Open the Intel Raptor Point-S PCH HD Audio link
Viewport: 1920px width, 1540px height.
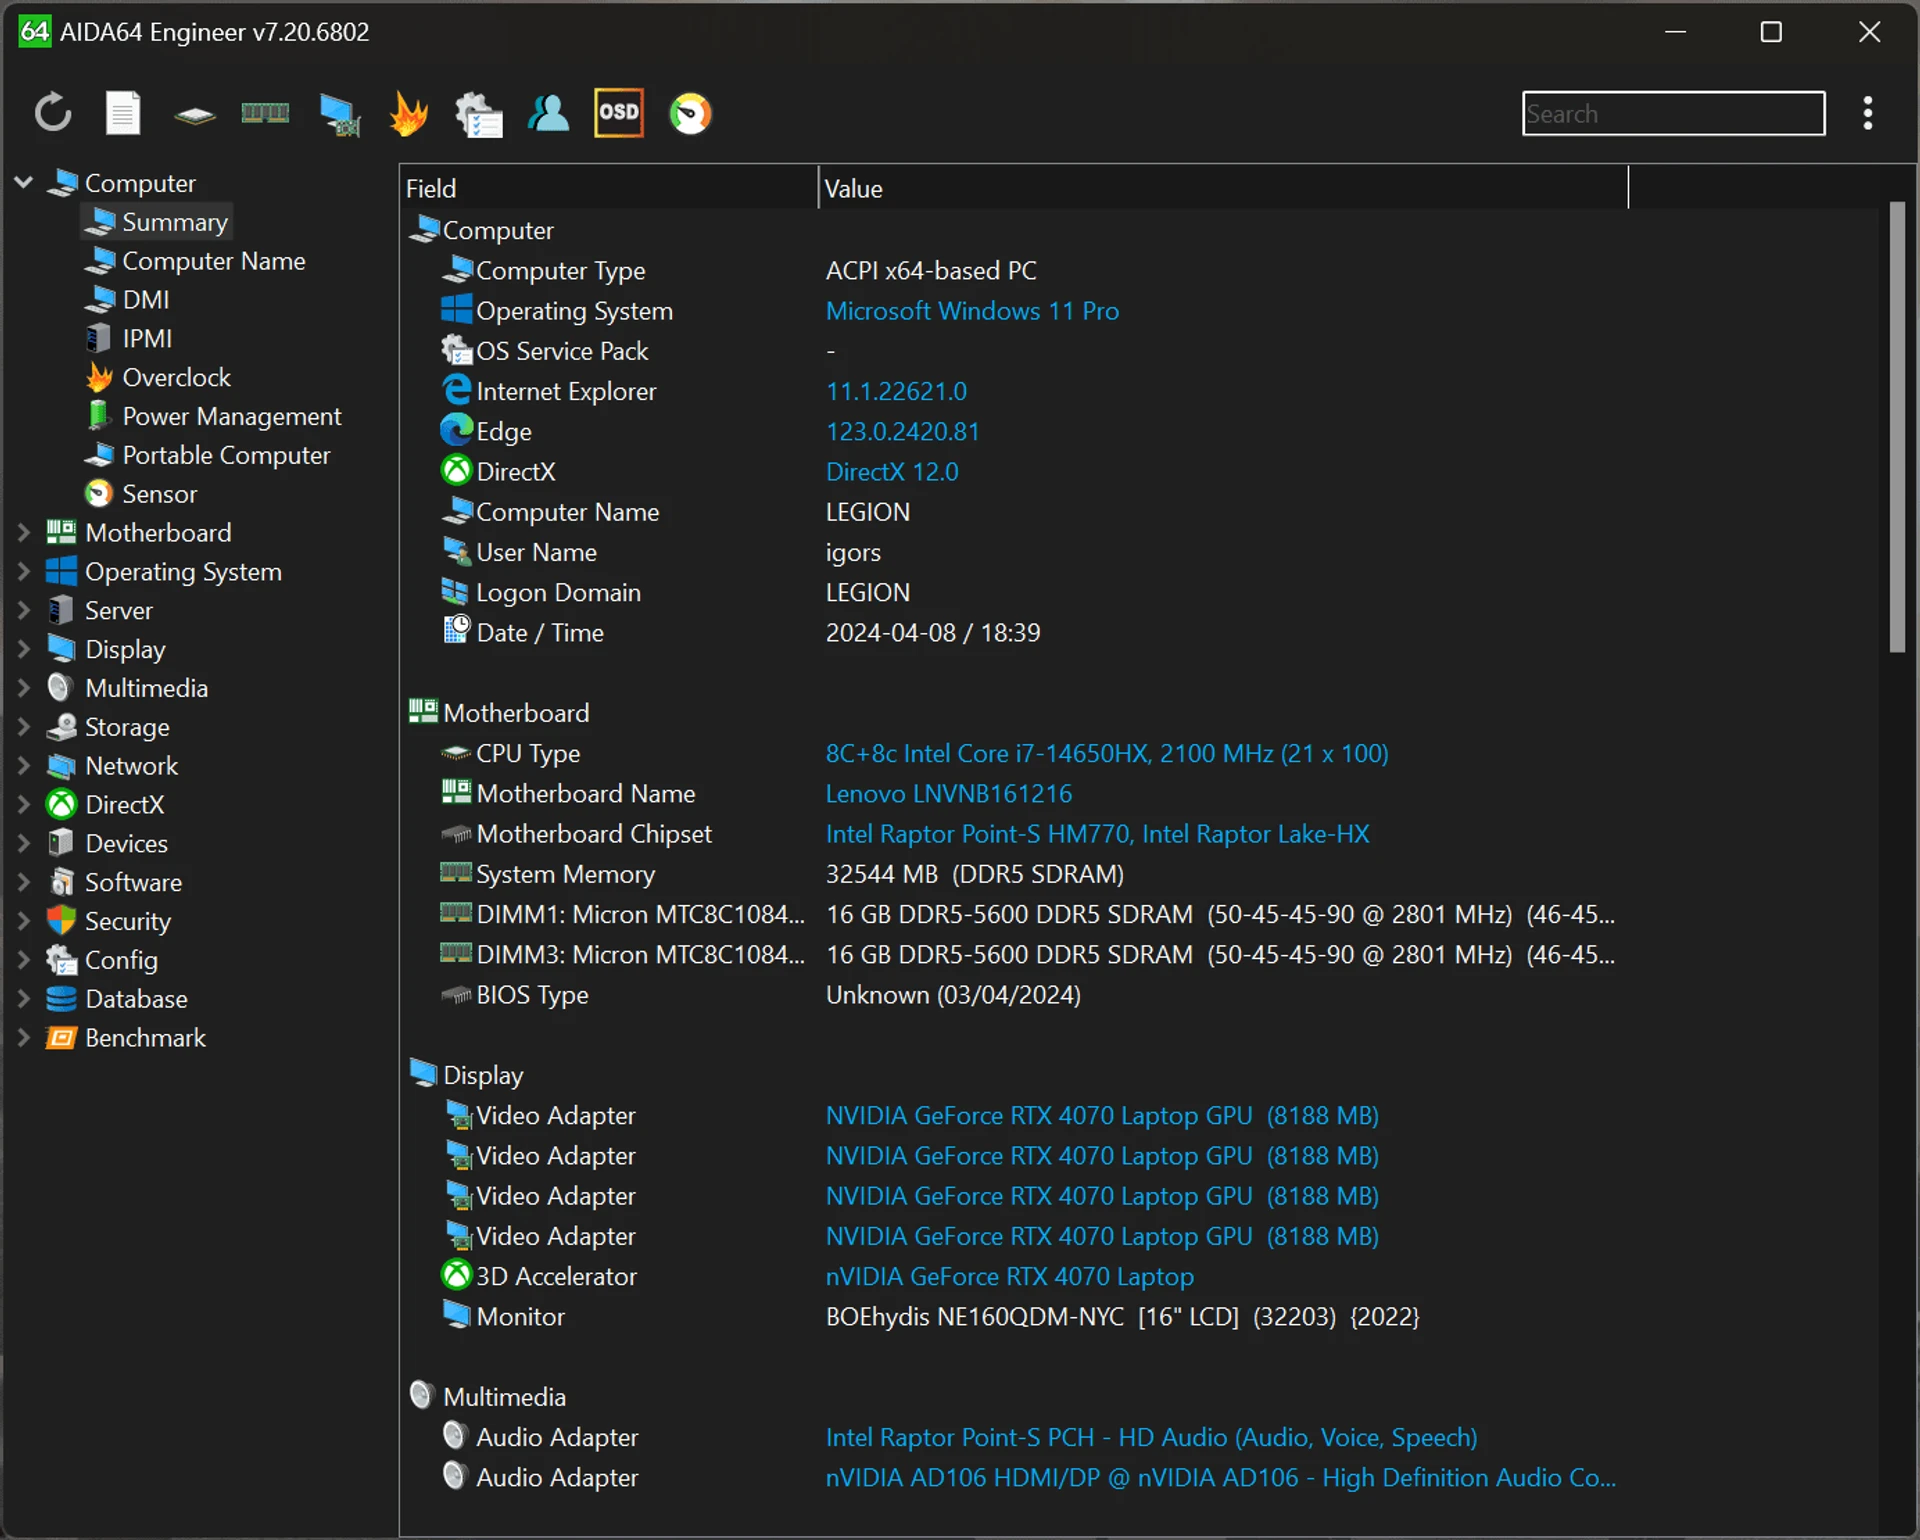coord(1151,1439)
